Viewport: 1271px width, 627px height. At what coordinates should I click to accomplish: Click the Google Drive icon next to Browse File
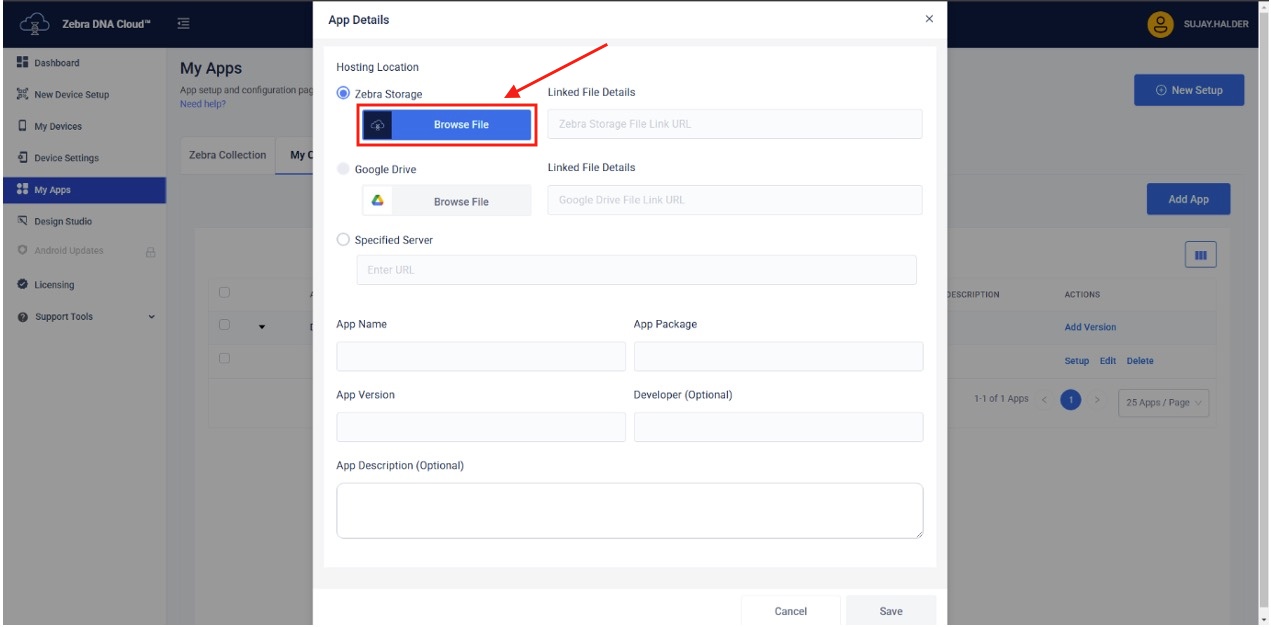(378, 201)
